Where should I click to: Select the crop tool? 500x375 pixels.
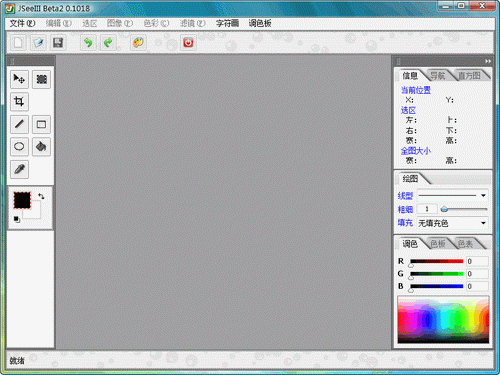(x=19, y=102)
